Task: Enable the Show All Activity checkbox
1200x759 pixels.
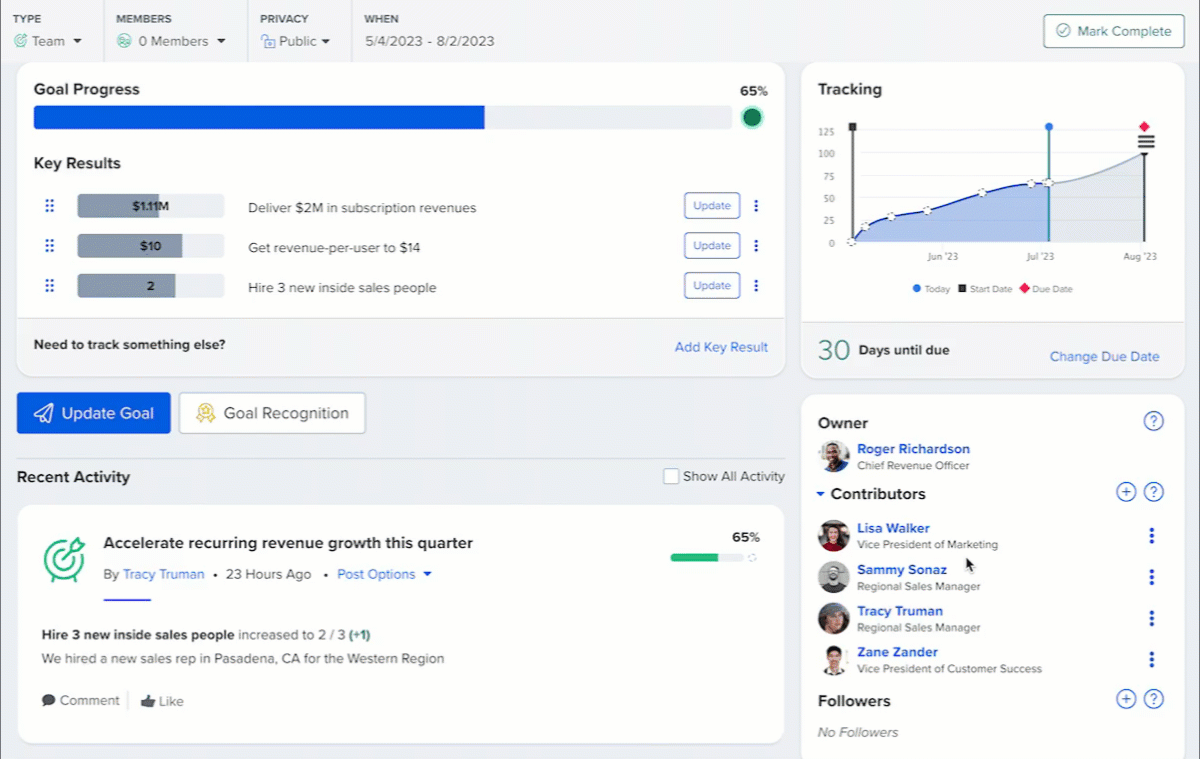Action: pyautogui.click(x=671, y=477)
